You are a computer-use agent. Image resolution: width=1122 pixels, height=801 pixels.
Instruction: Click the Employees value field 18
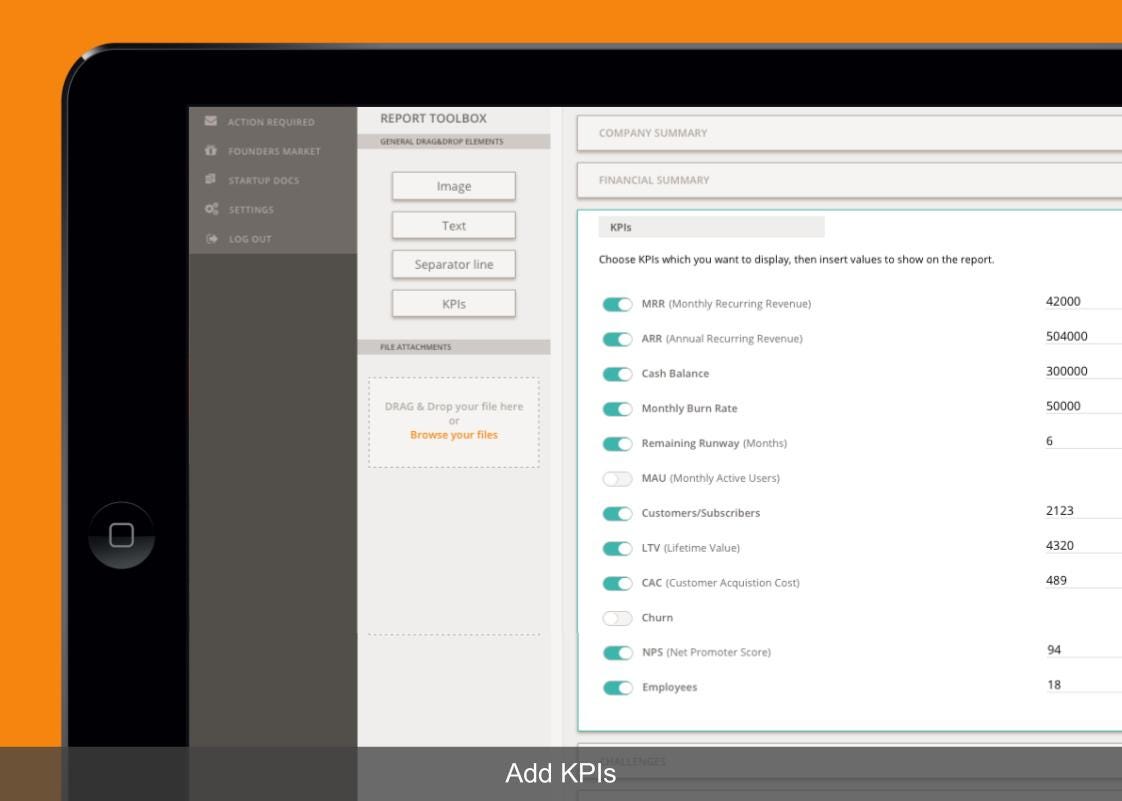click(1083, 685)
